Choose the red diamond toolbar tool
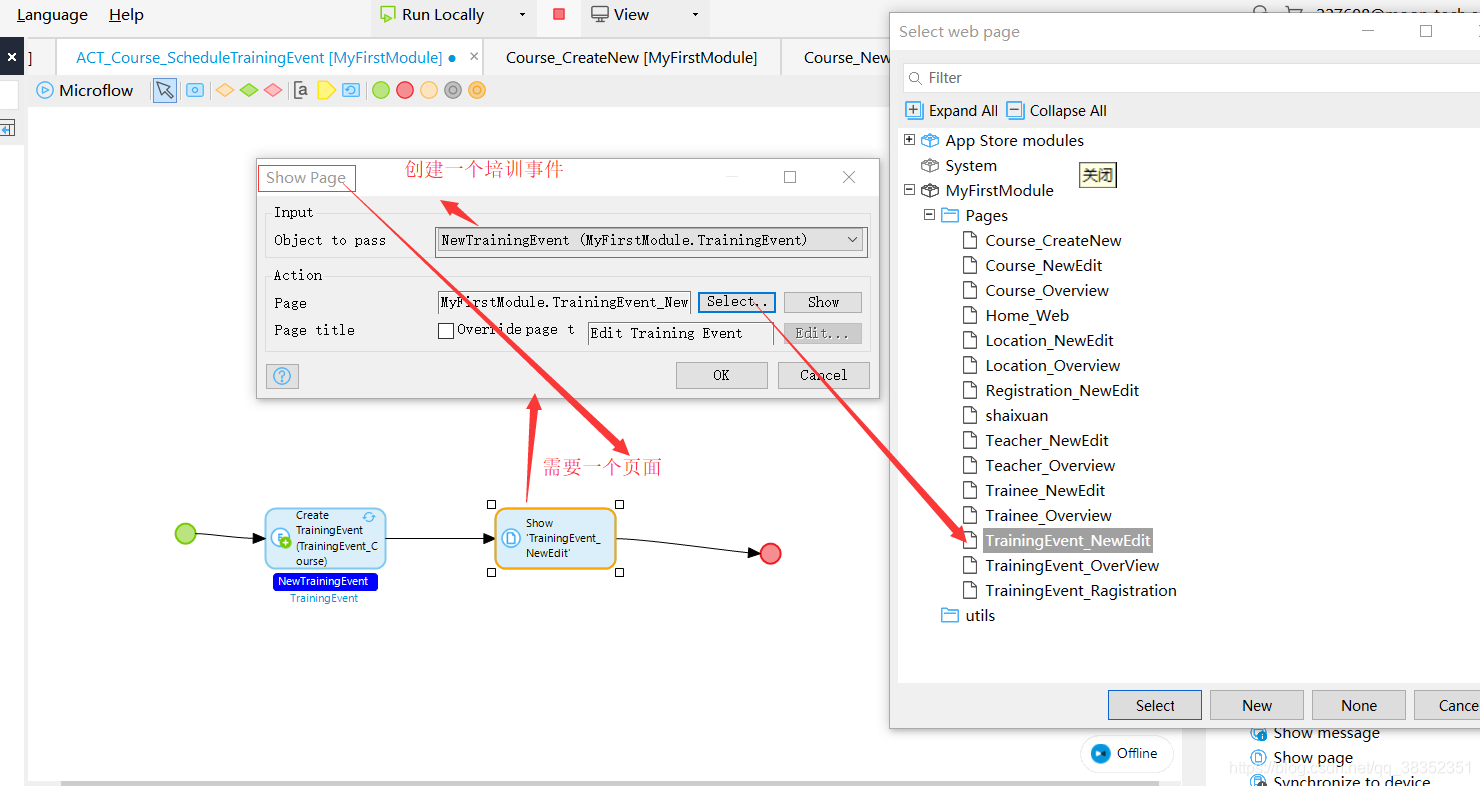 pyautogui.click(x=273, y=90)
